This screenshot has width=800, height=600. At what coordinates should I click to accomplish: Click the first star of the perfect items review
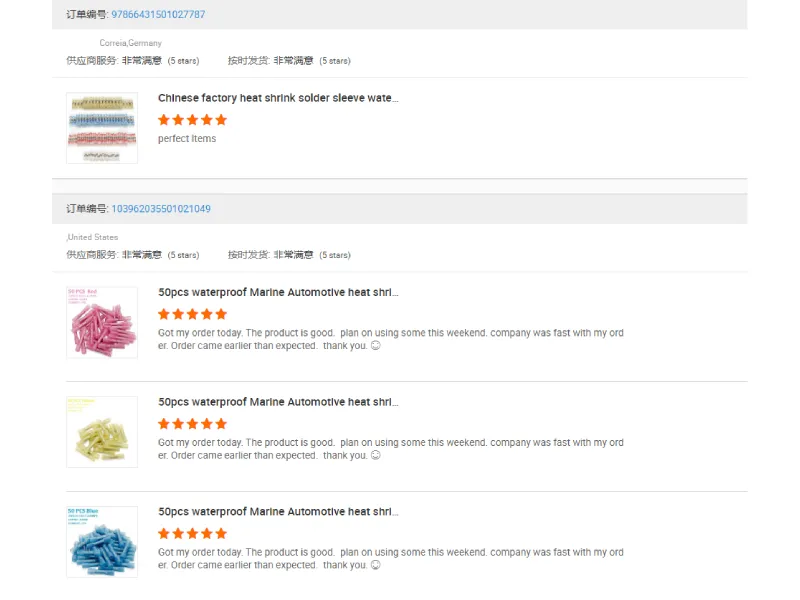click(x=164, y=119)
